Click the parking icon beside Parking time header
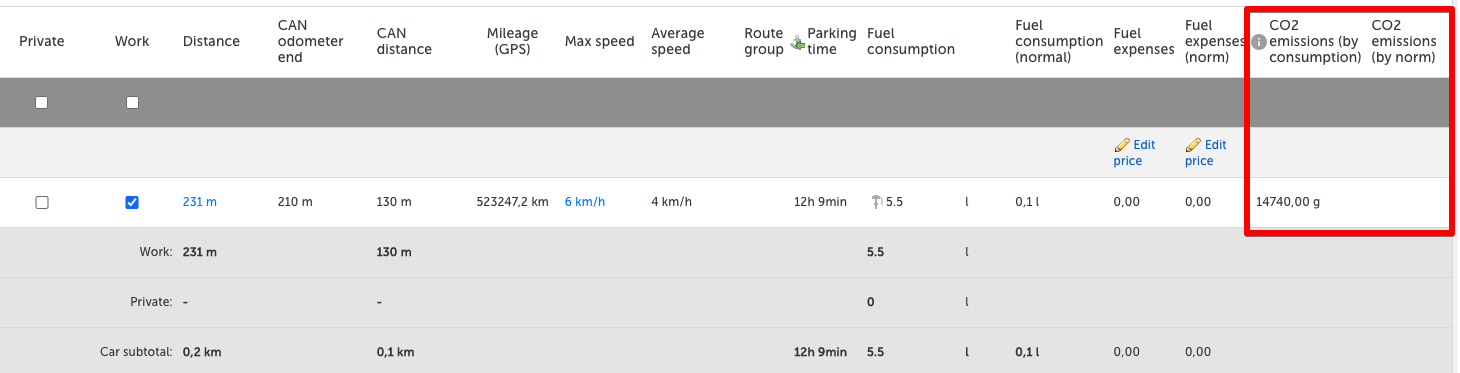This screenshot has width=1460, height=373. click(x=797, y=42)
